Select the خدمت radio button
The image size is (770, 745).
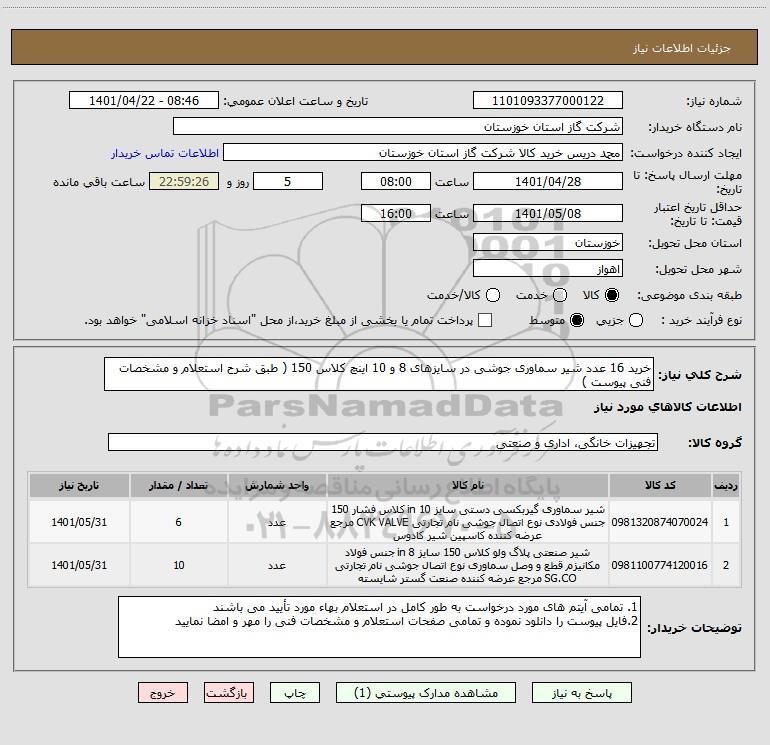point(560,295)
